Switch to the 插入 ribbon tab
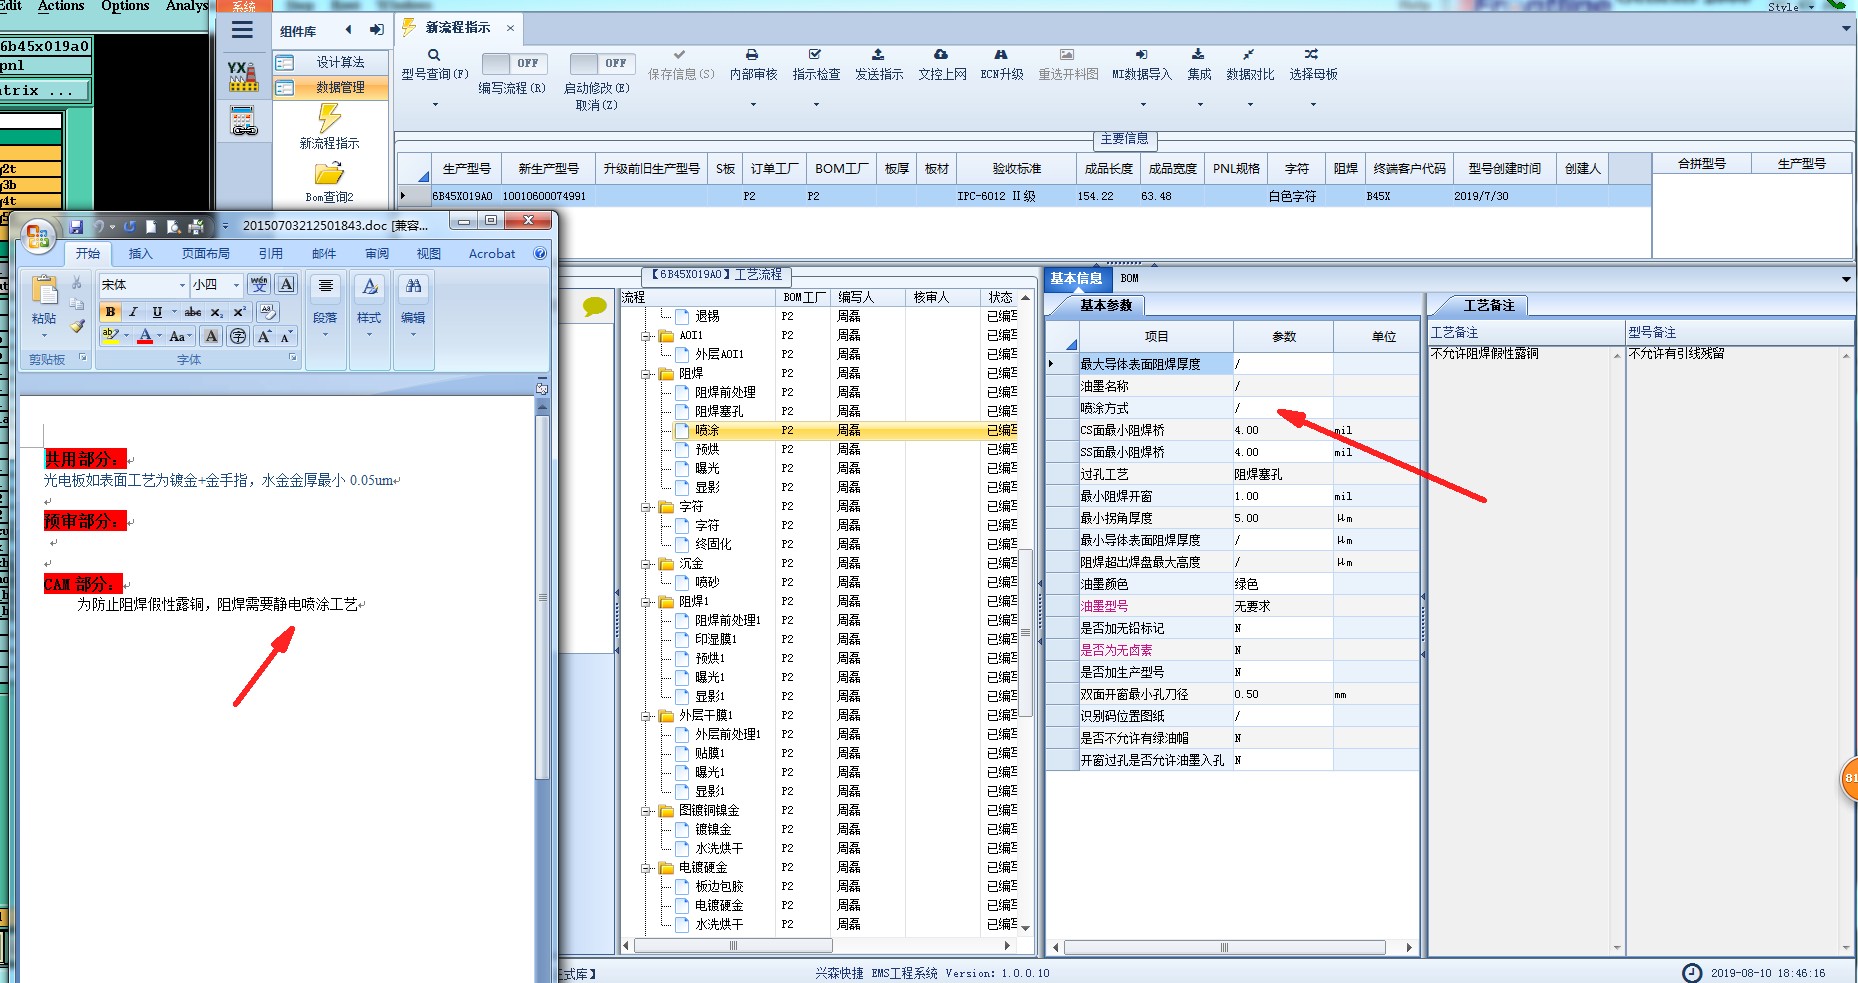Viewport: 1858px width, 983px height. [x=140, y=254]
